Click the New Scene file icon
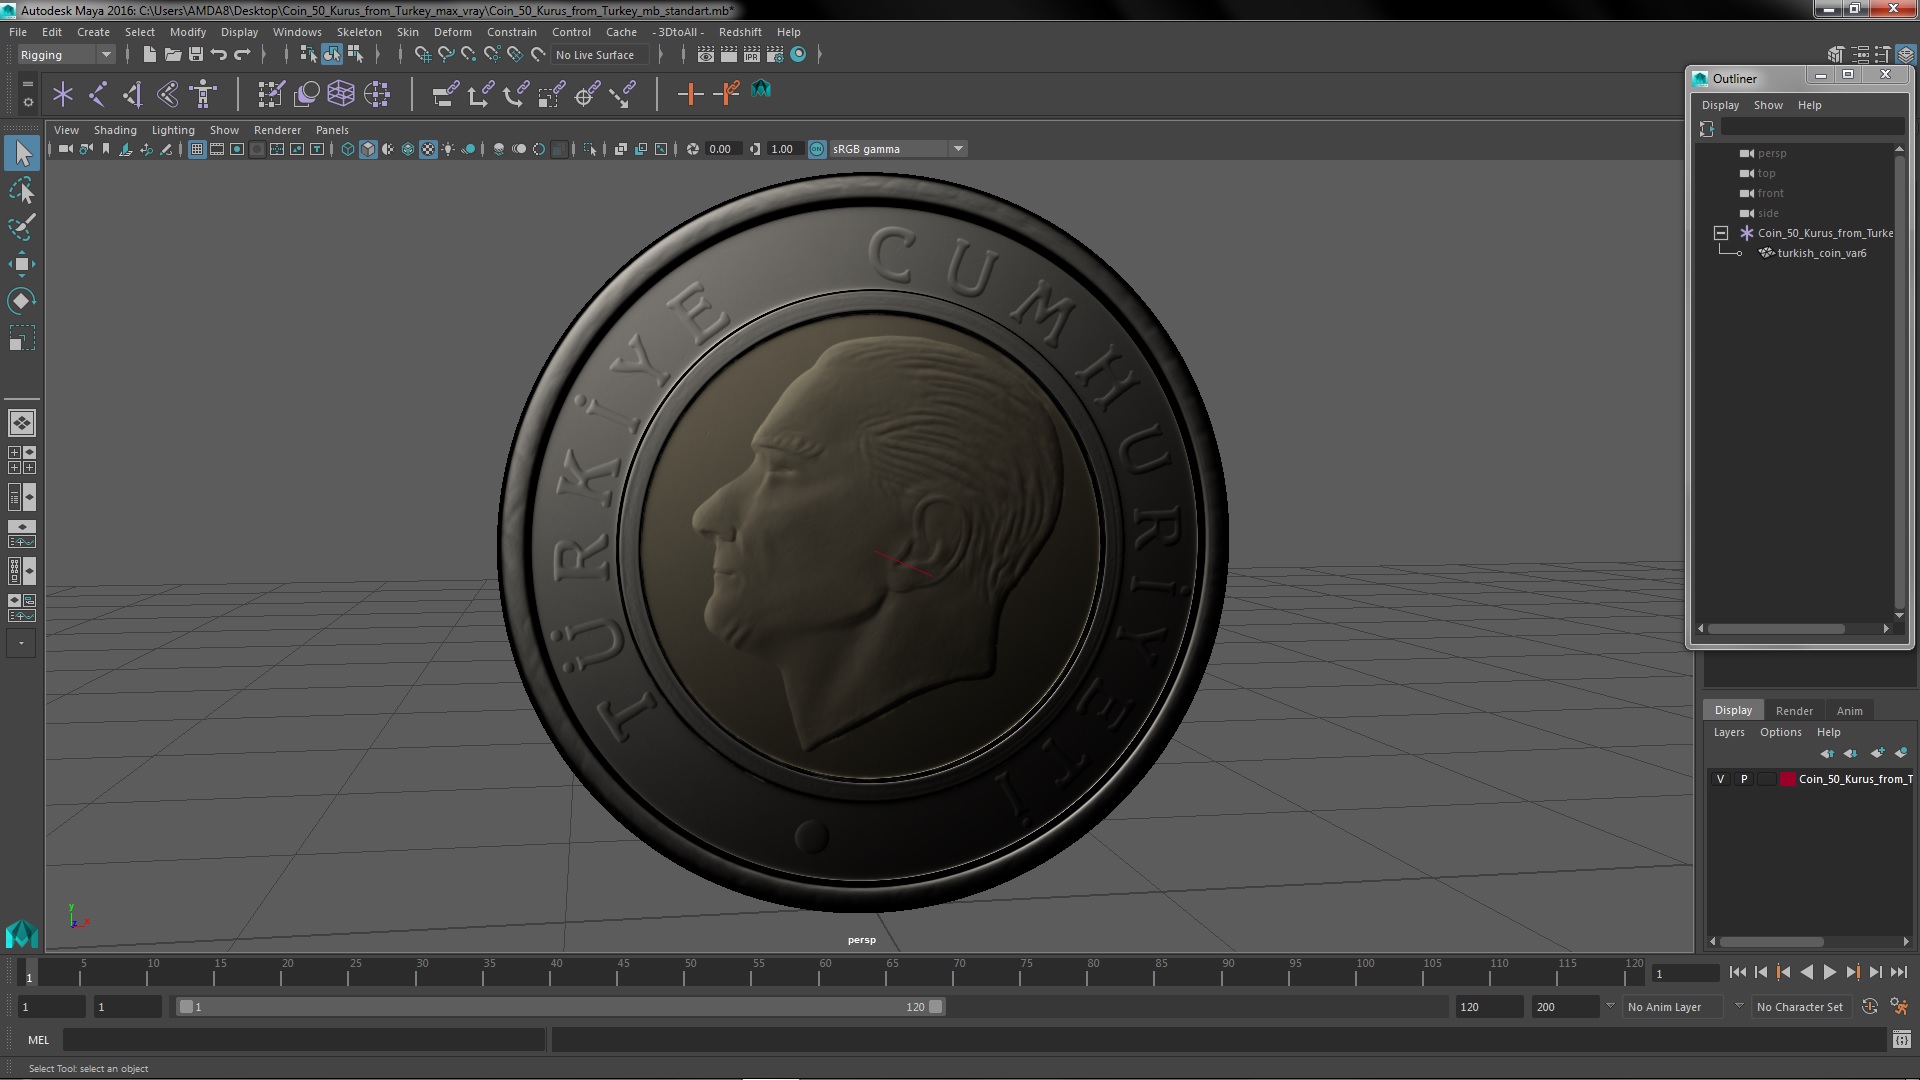The height and width of the screenshot is (1080, 1920). coord(150,54)
